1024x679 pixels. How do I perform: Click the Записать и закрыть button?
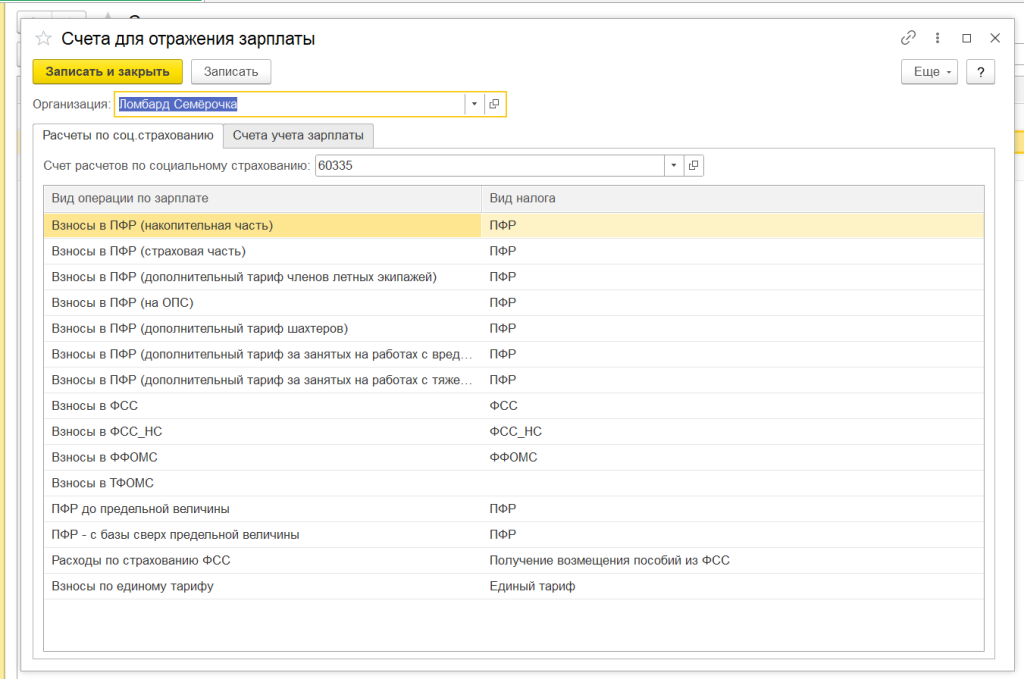coord(108,72)
